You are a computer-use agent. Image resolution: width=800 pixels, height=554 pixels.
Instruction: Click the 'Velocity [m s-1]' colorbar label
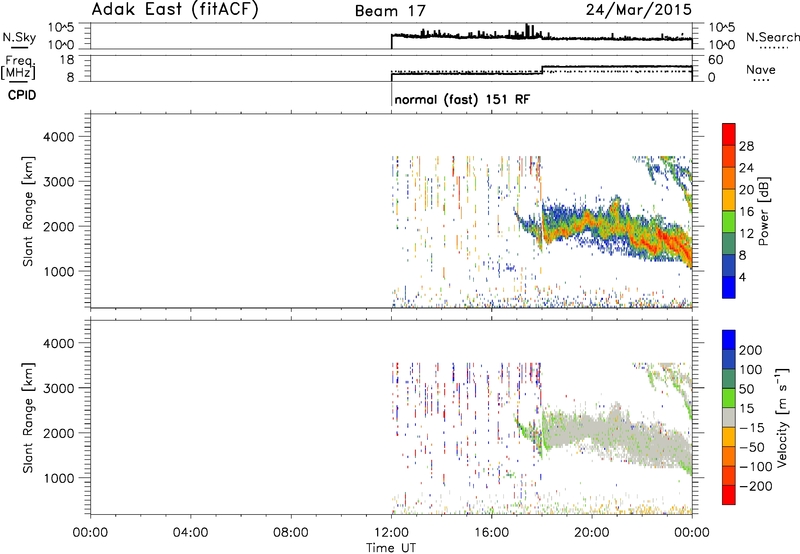pyautogui.click(x=781, y=417)
